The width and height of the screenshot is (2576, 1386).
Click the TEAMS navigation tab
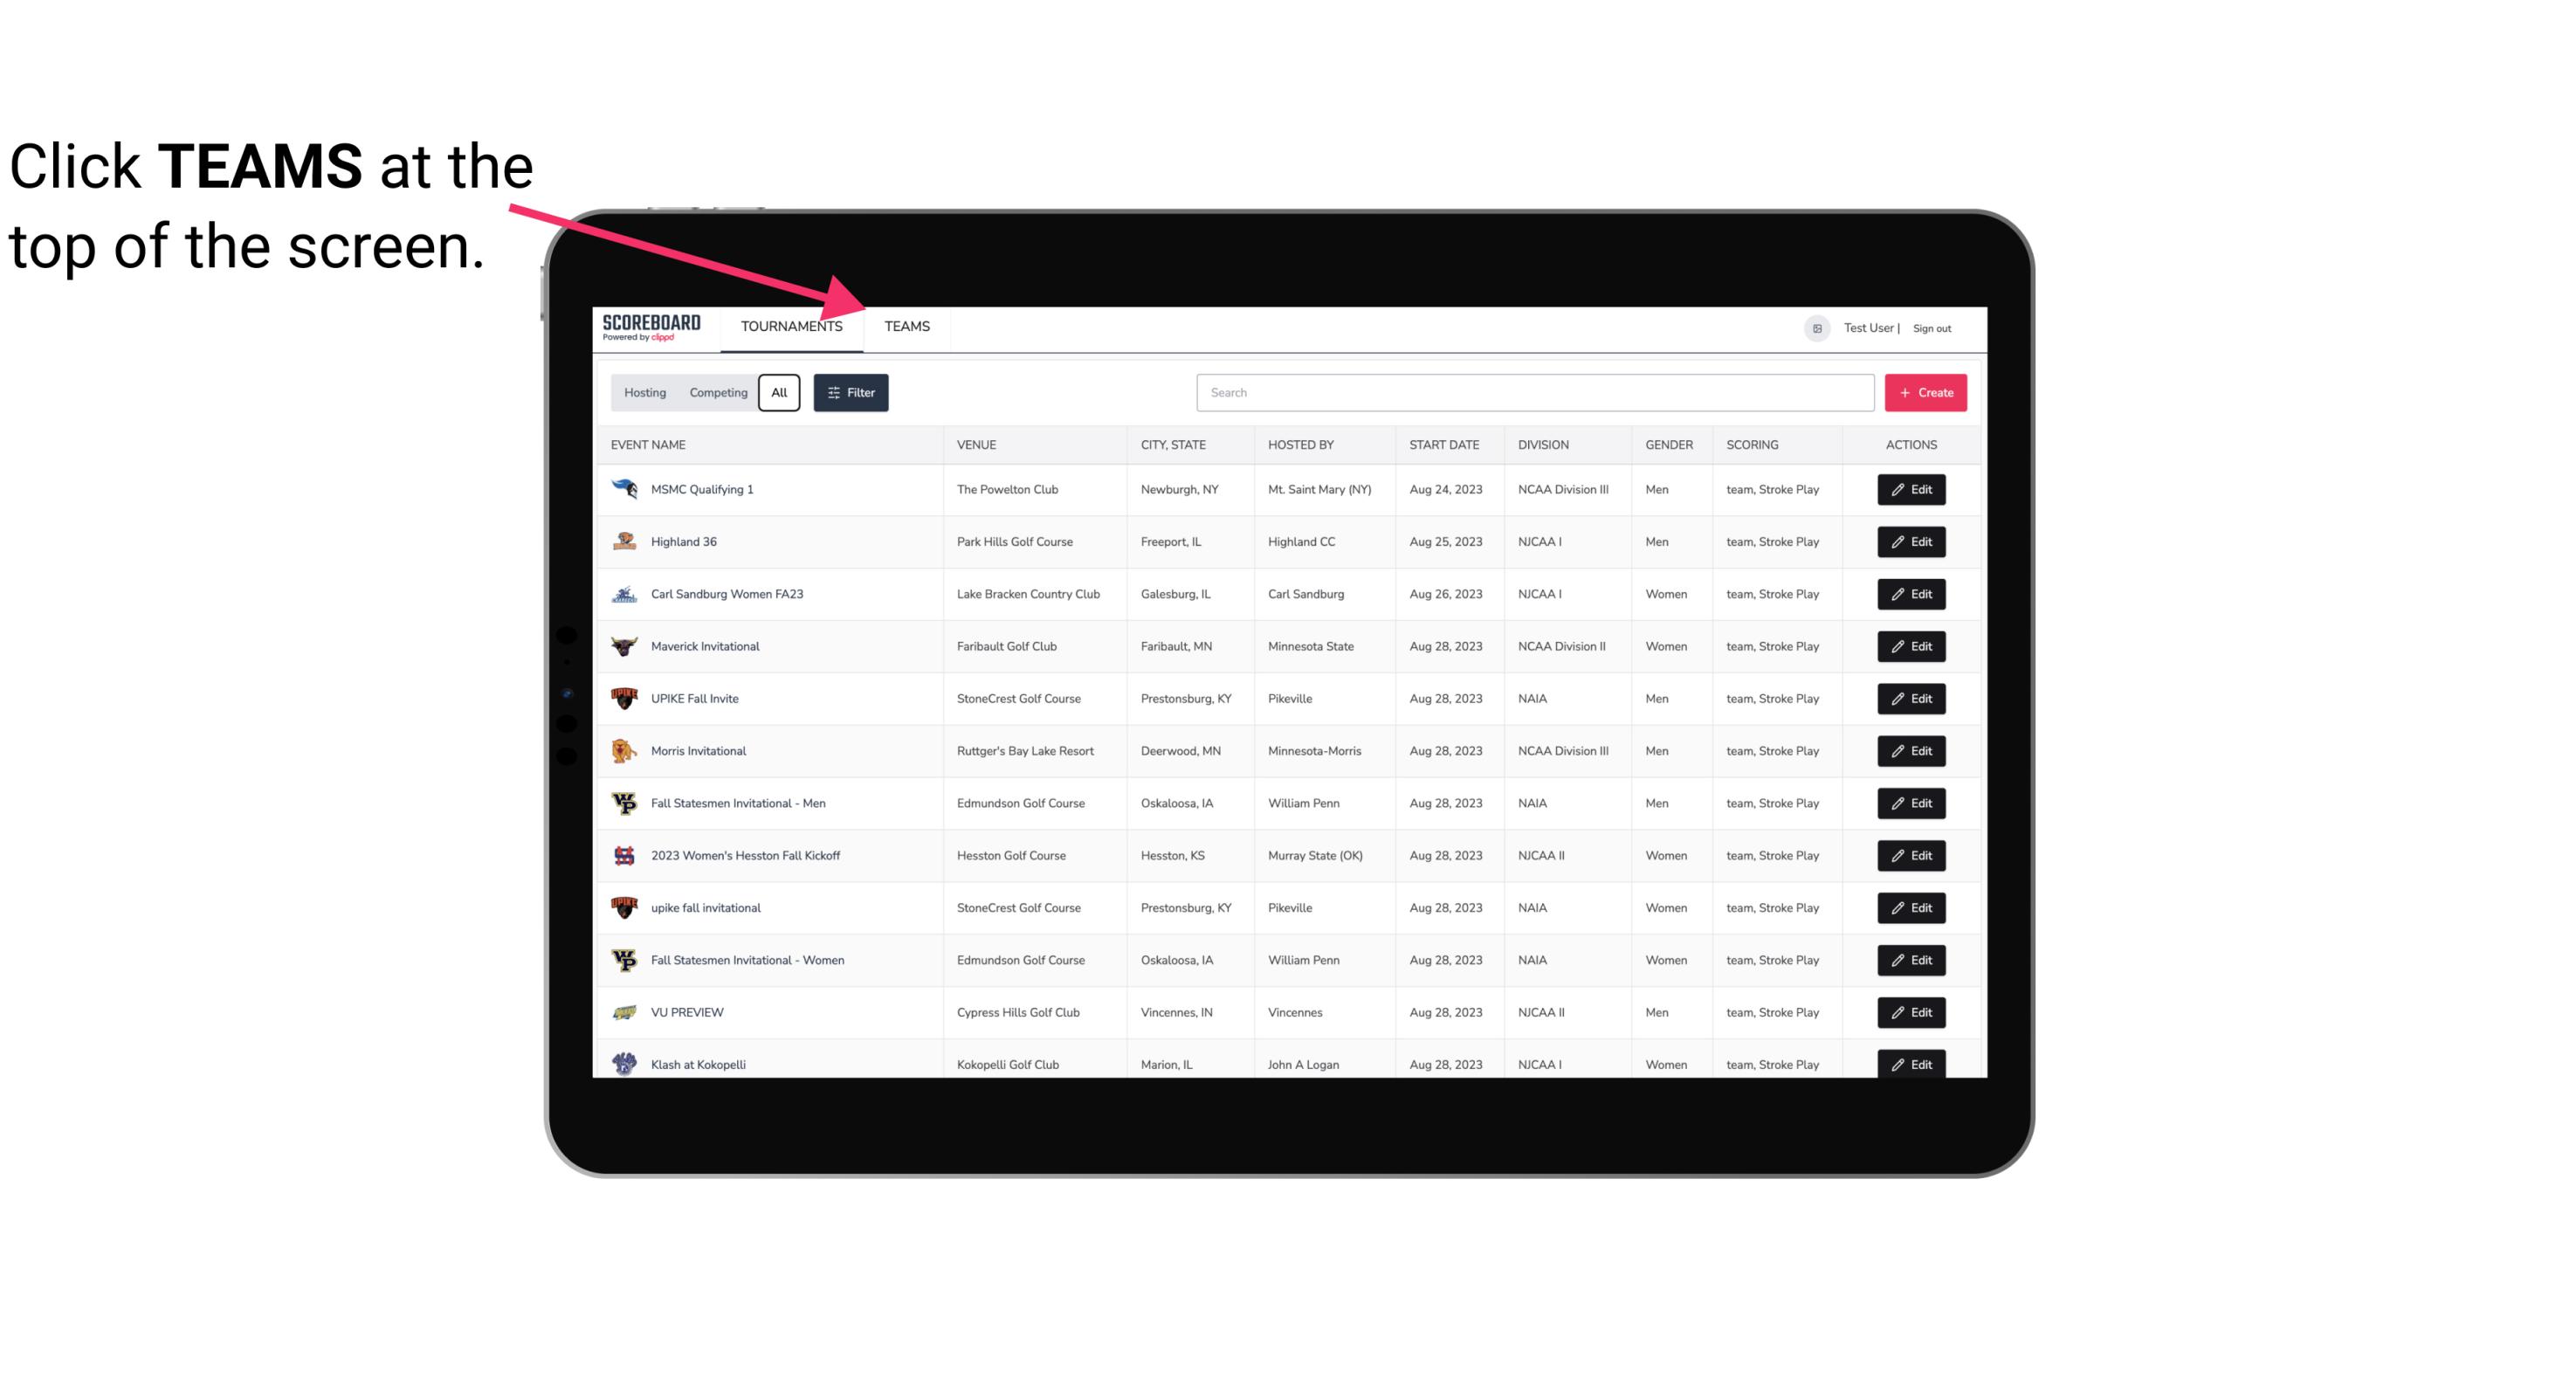pos(906,326)
